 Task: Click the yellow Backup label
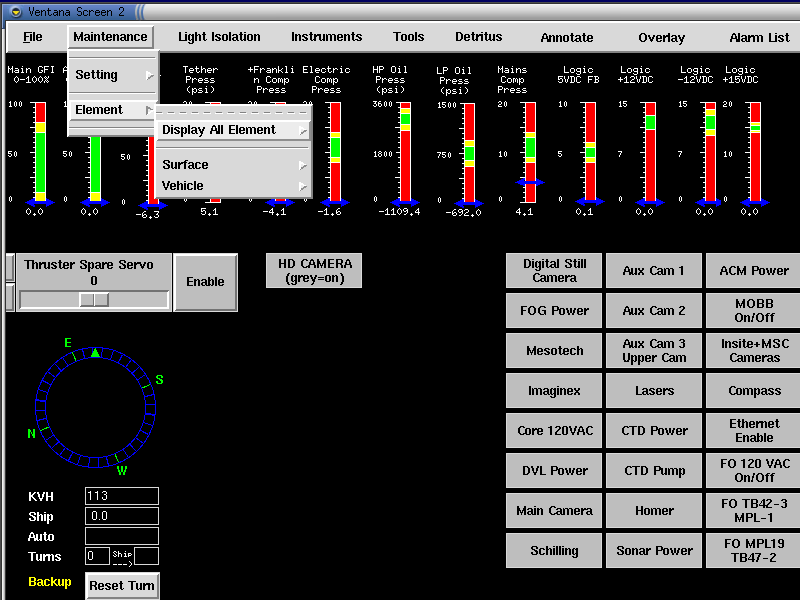tap(49, 582)
